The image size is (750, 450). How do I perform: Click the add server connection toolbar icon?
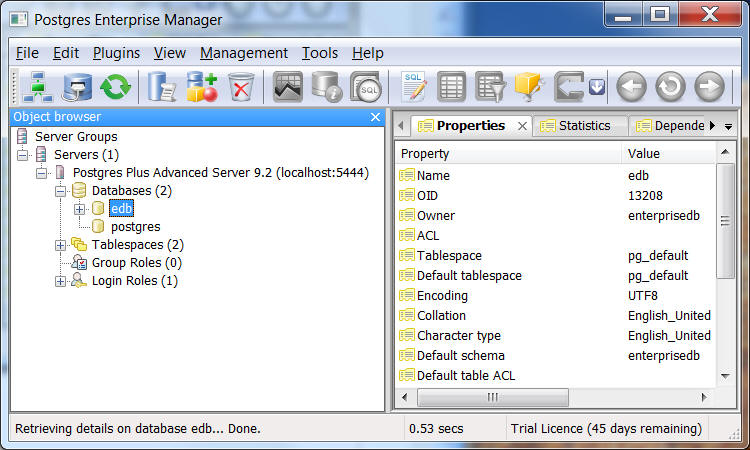pos(38,87)
